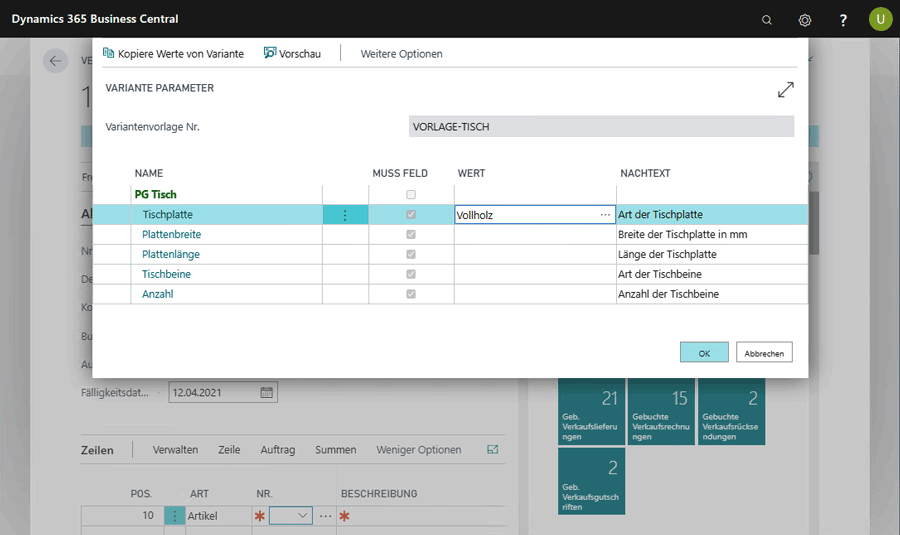Open Weitere Optionen menu
Image resolution: width=900 pixels, height=535 pixels.
coord(401,53)
